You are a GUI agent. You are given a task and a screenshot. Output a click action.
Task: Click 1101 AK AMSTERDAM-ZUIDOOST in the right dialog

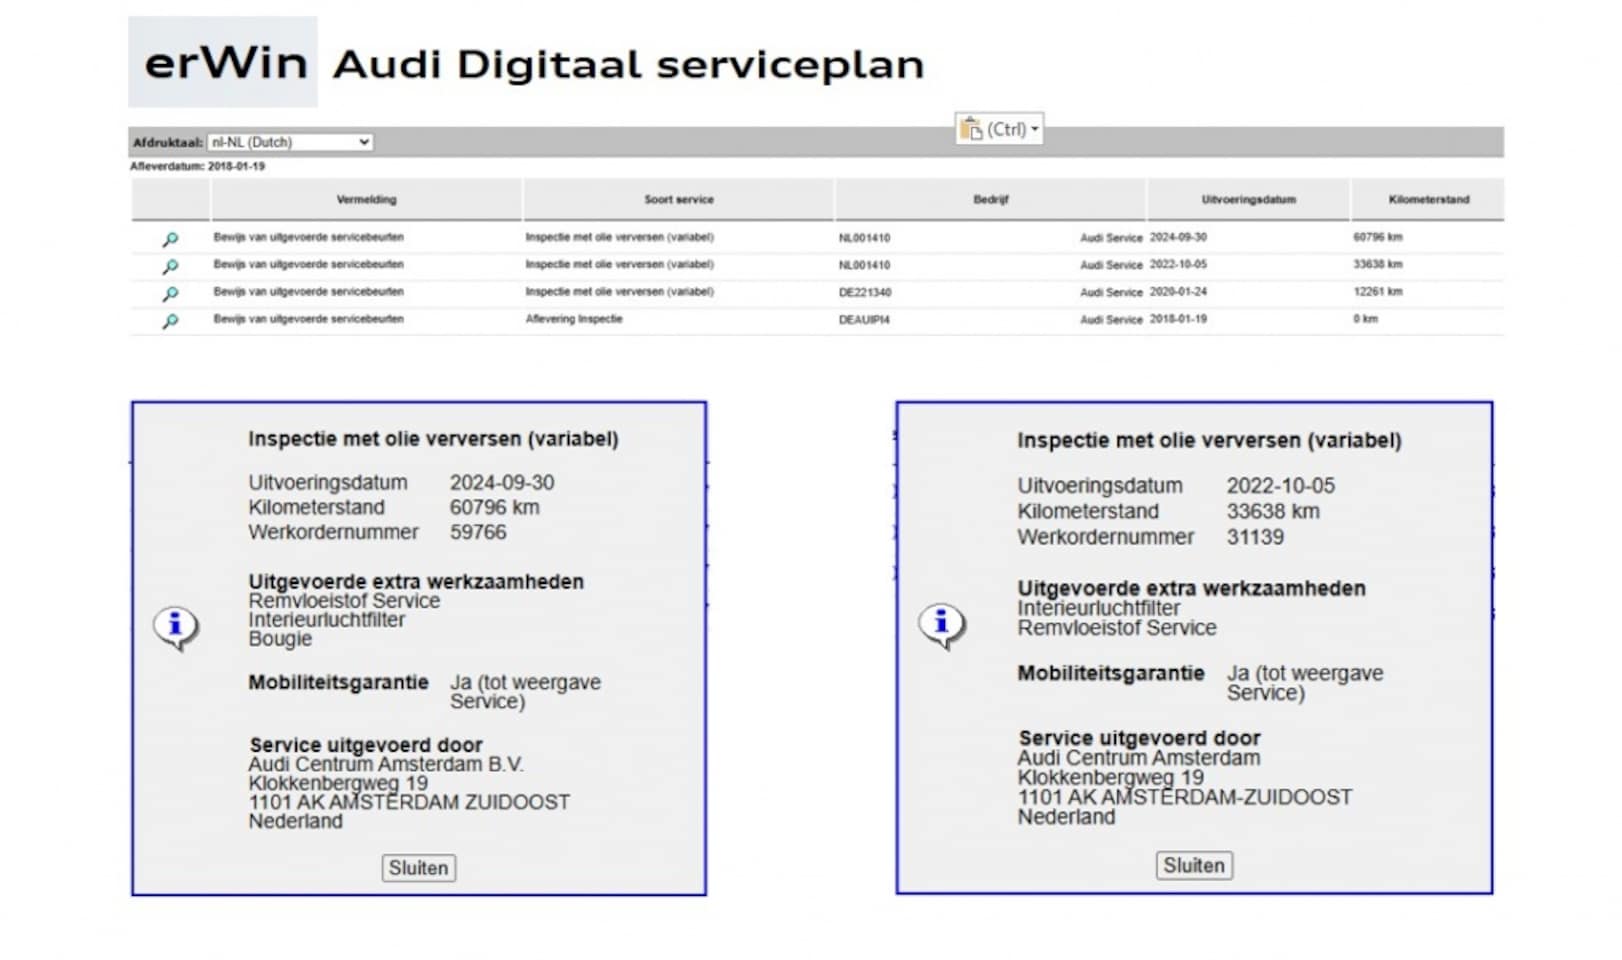(1184, 797)
